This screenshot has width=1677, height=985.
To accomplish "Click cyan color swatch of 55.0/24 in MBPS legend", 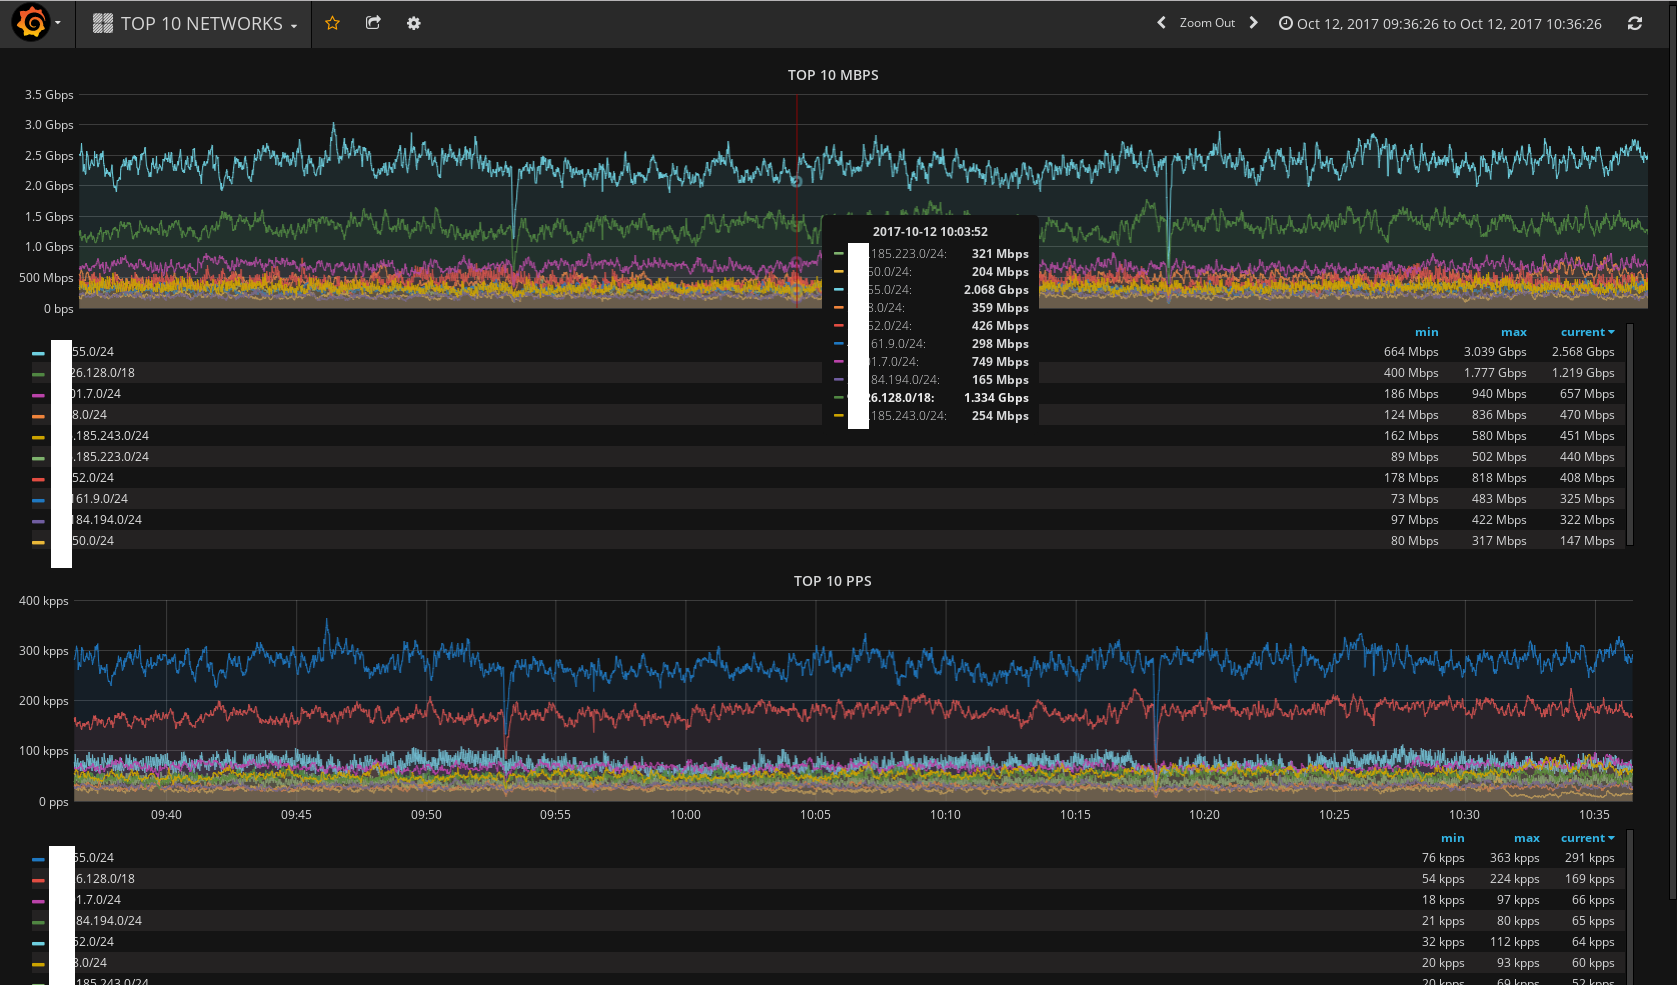I will coord(38,353).
